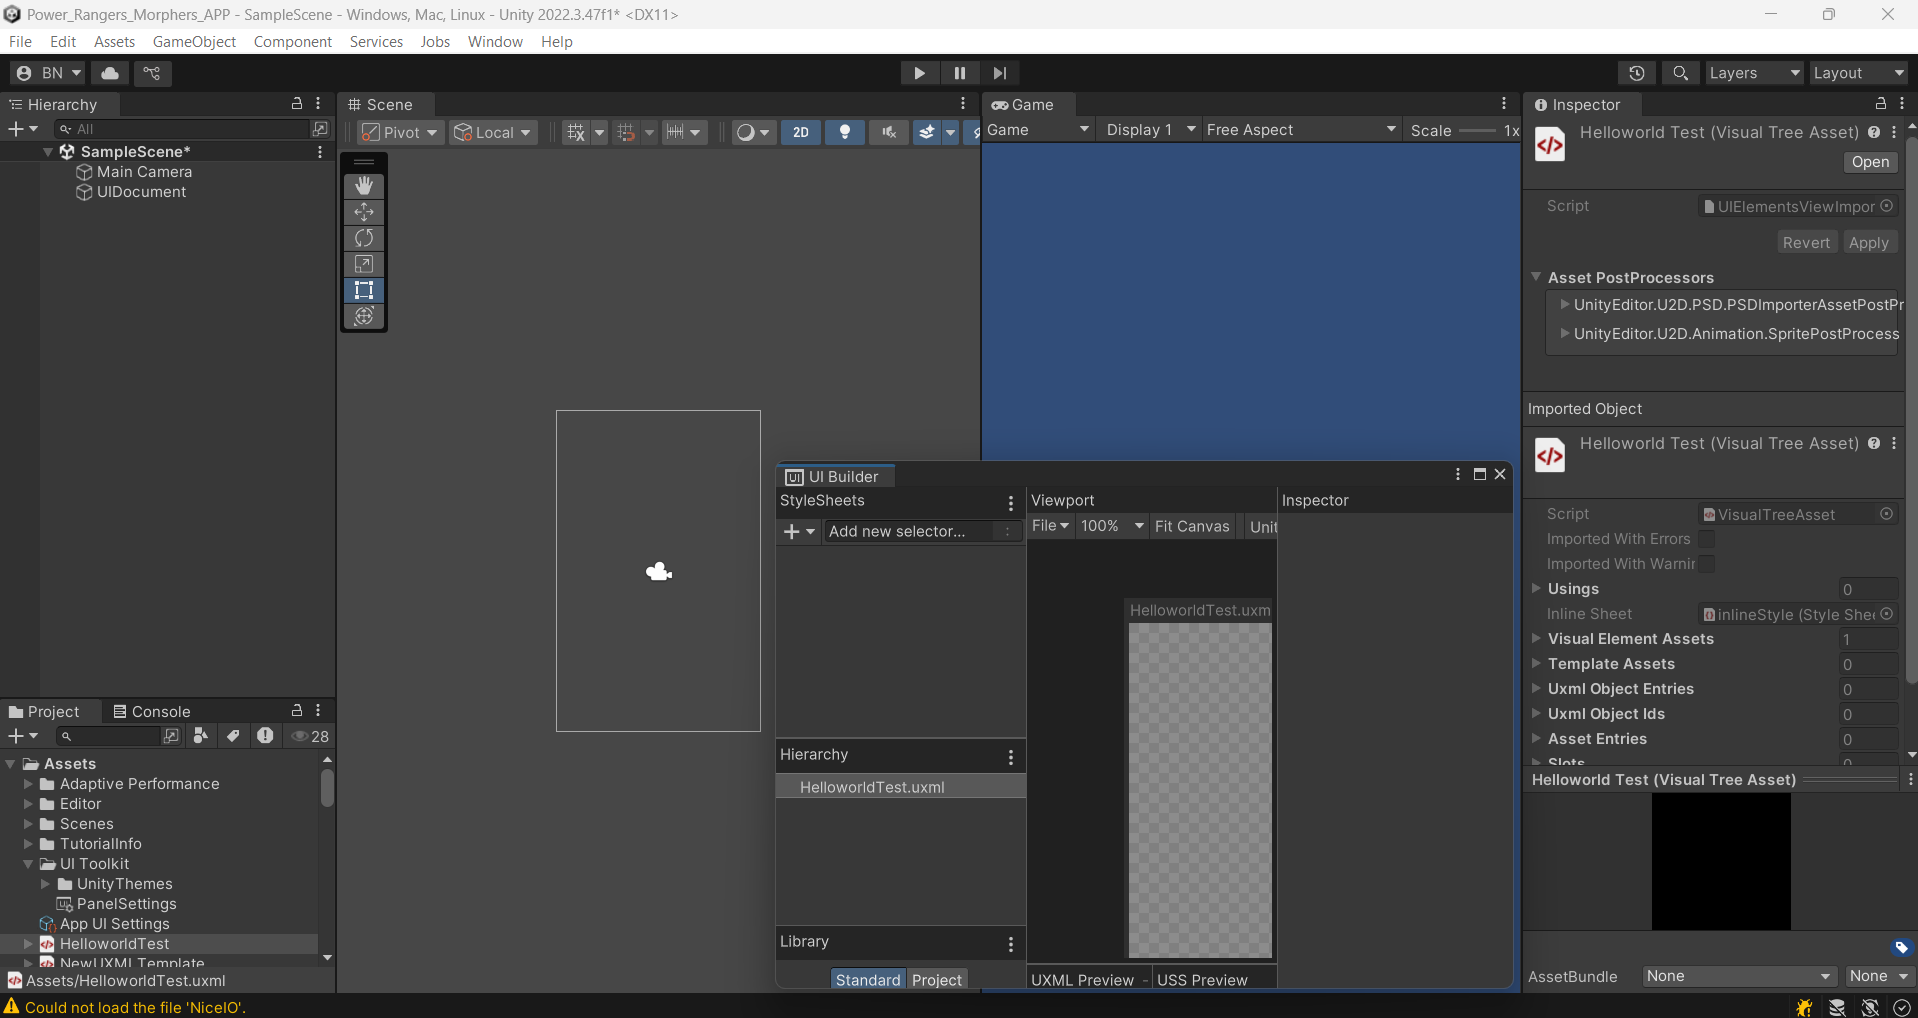Select the Hand (View) tool in Scene
This screenshot has height=1018, width=1918.
point(364,186)
